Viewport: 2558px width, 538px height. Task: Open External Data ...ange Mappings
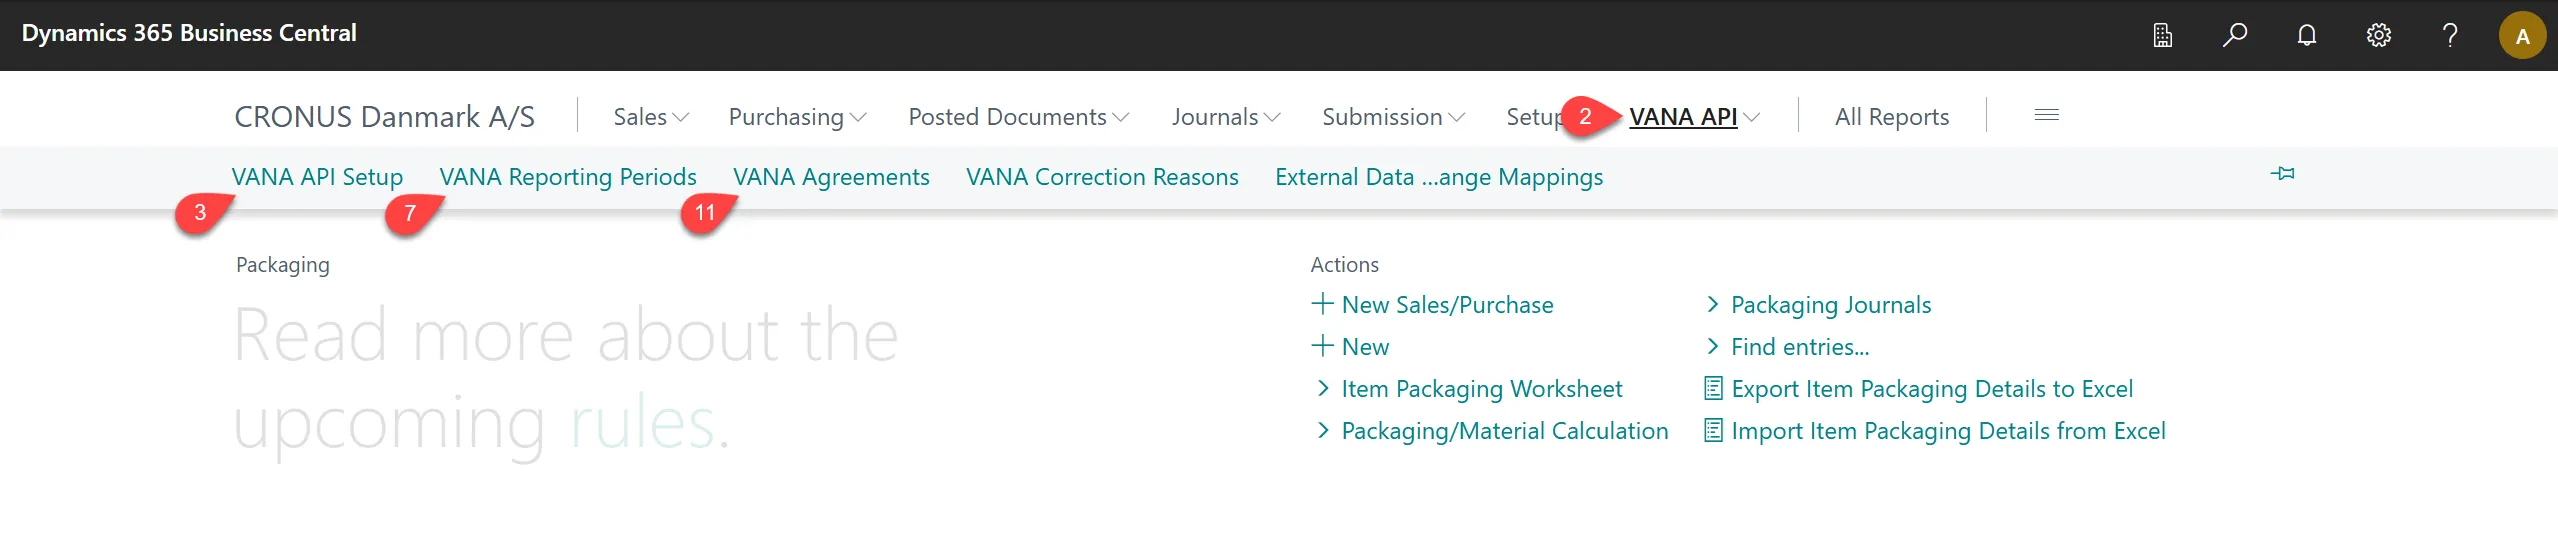pyautogui.click(x=1439, y=177)
